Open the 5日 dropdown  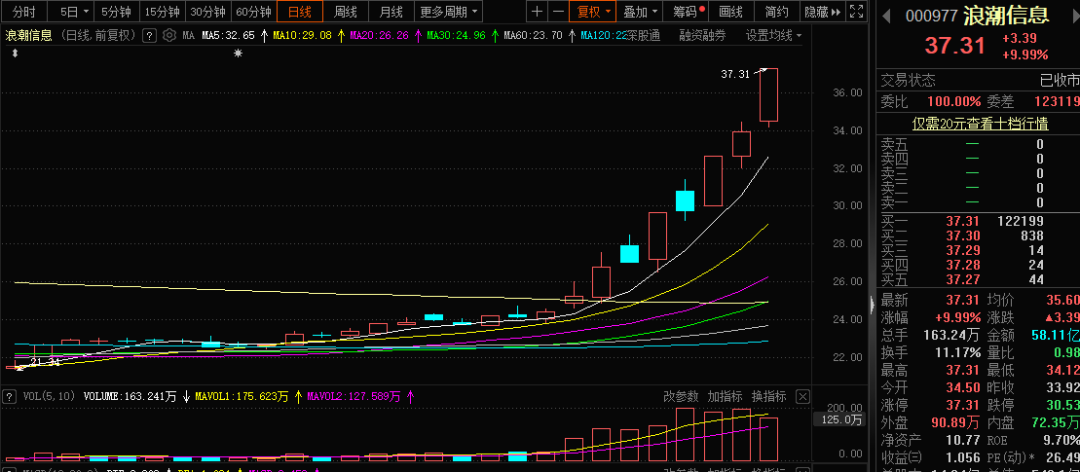pos(74,12)
